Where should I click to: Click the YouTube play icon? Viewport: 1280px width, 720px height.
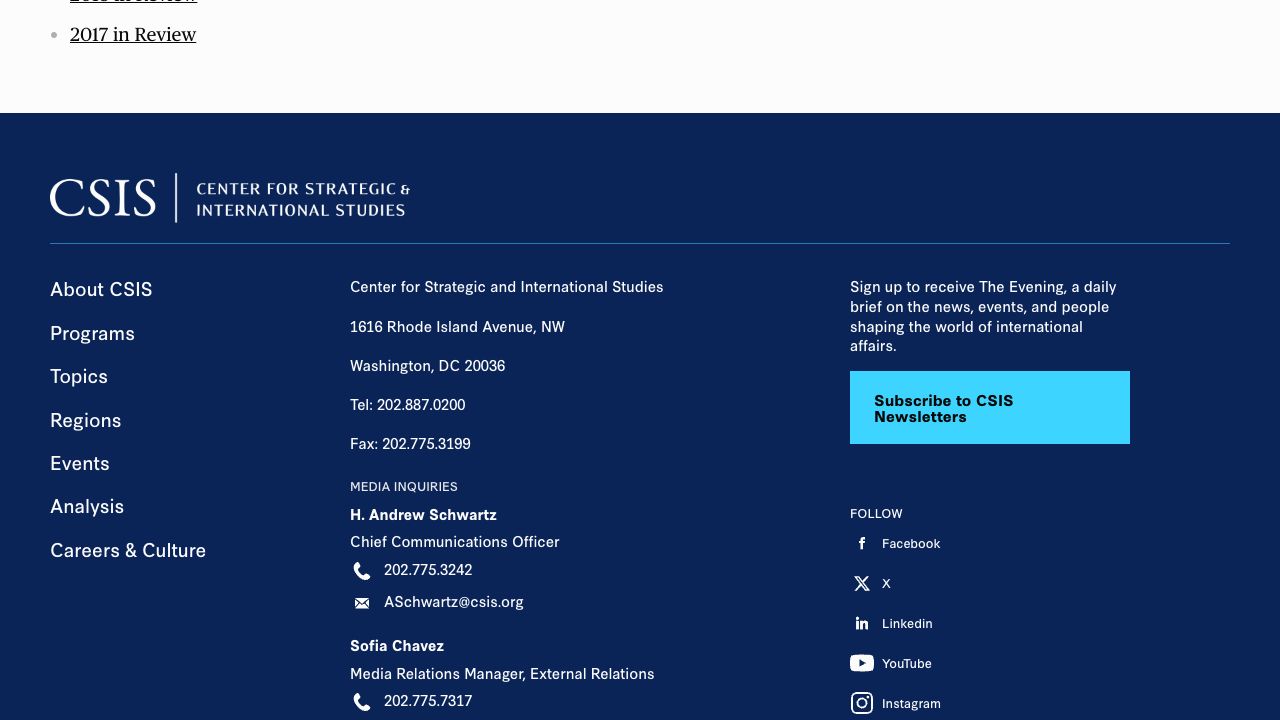(x=862, y=663)
